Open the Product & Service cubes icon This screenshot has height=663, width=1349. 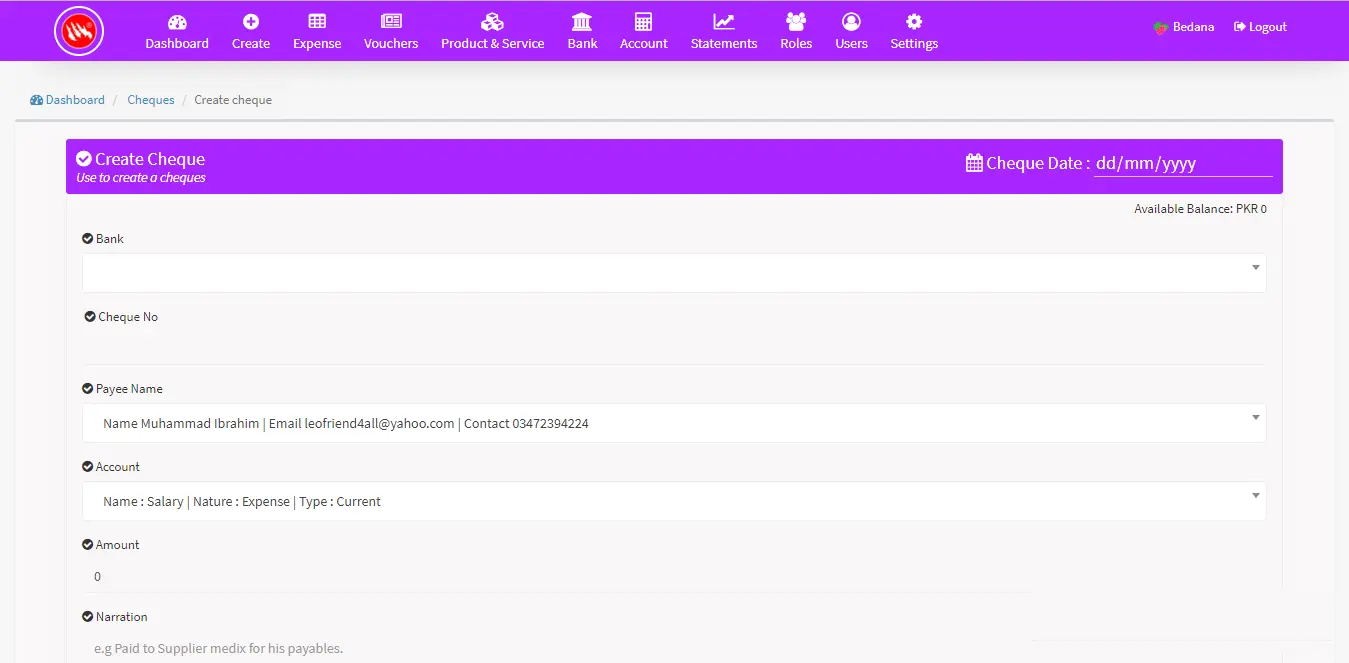click(492, 21)
